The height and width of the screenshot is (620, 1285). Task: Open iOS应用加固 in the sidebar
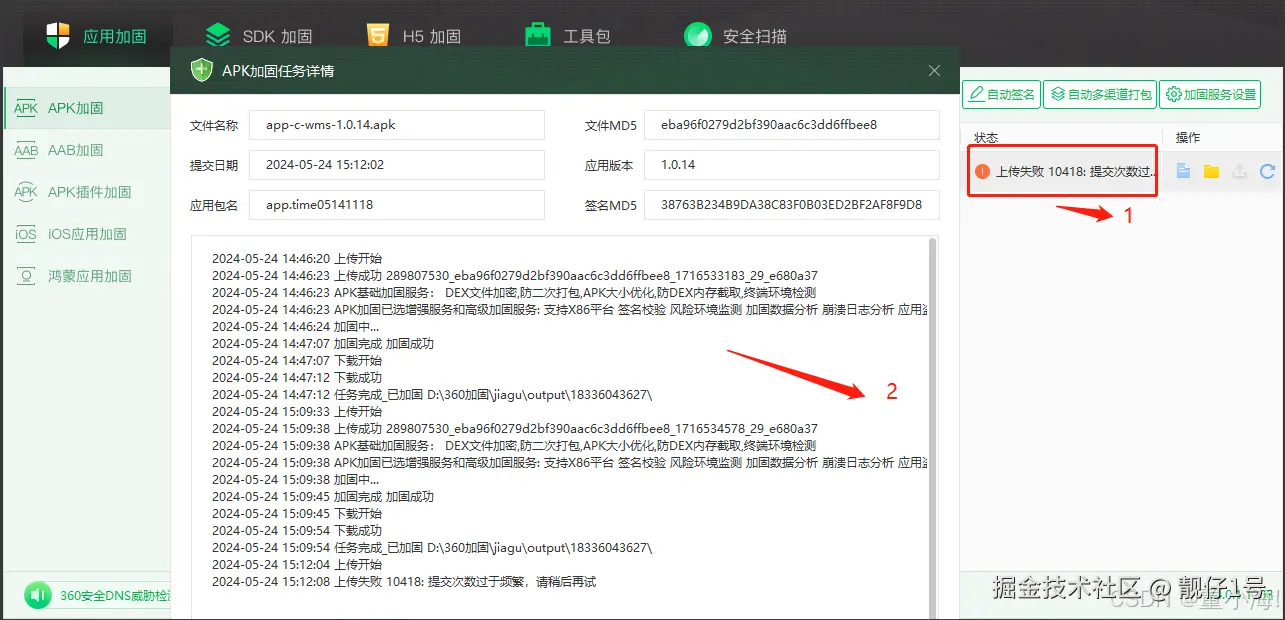pyautogui.click(x=87, y=234)
